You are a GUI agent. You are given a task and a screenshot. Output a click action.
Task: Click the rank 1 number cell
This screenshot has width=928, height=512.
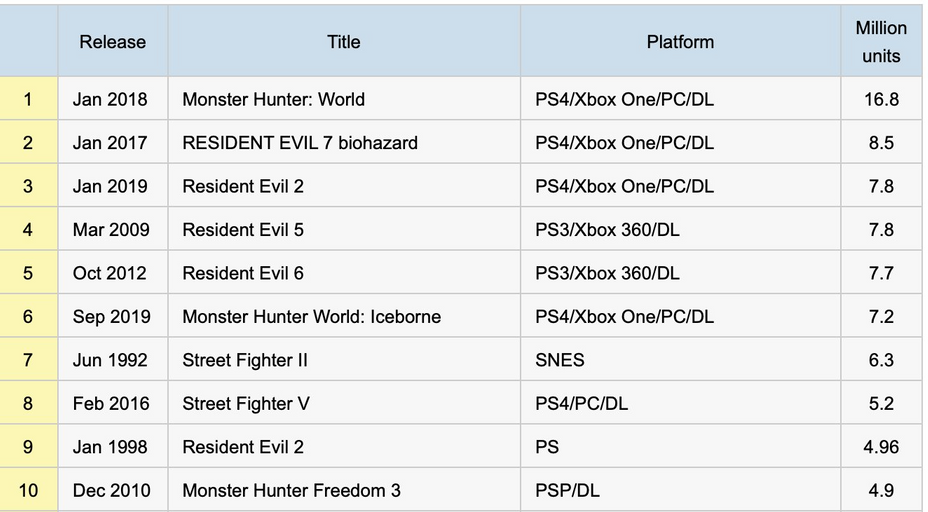28,99
